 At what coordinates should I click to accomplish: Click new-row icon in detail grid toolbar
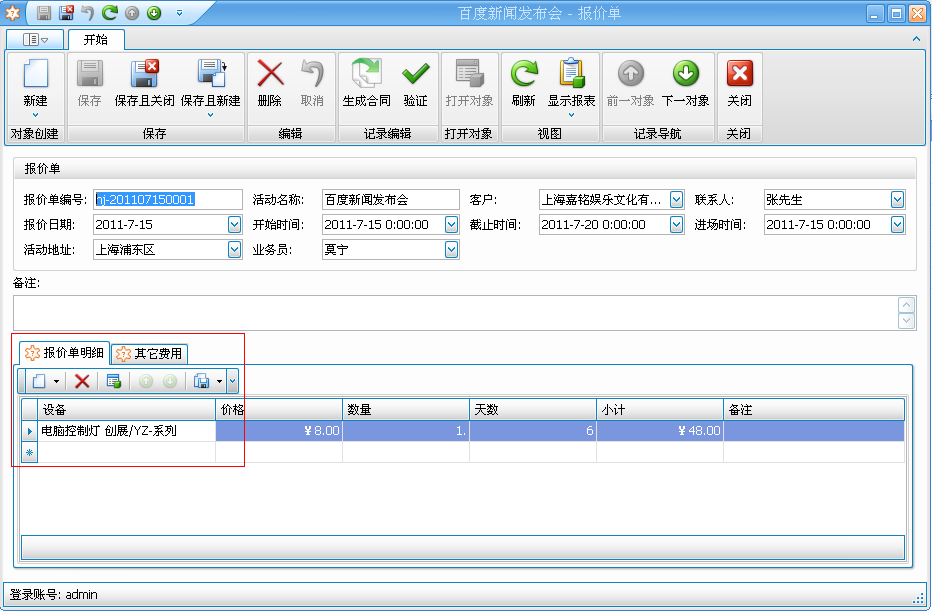pos(39,381)
